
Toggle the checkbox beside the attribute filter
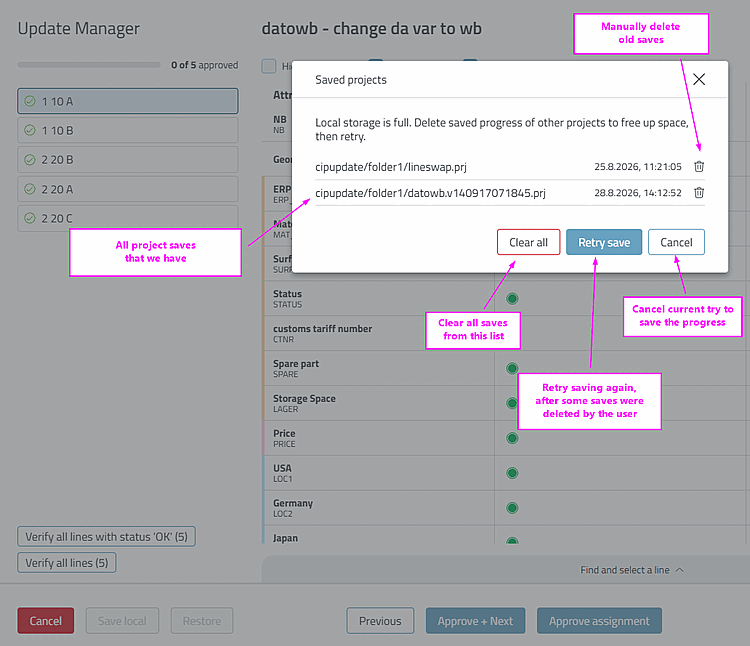point(269,66)
